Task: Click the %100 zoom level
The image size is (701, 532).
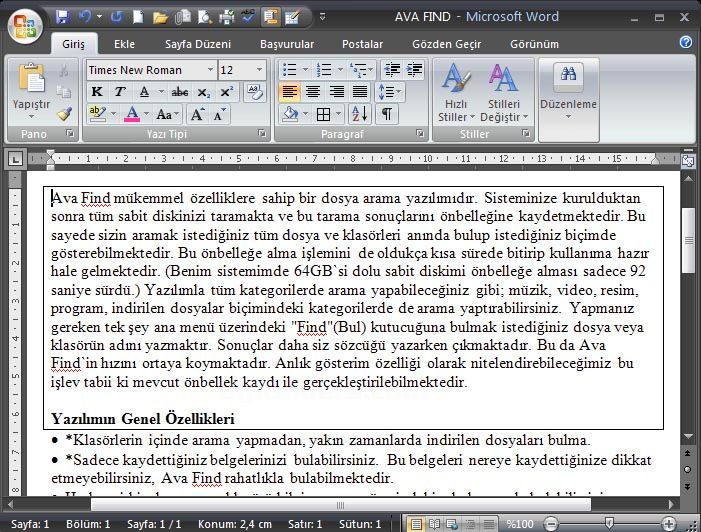Action: 519,524
